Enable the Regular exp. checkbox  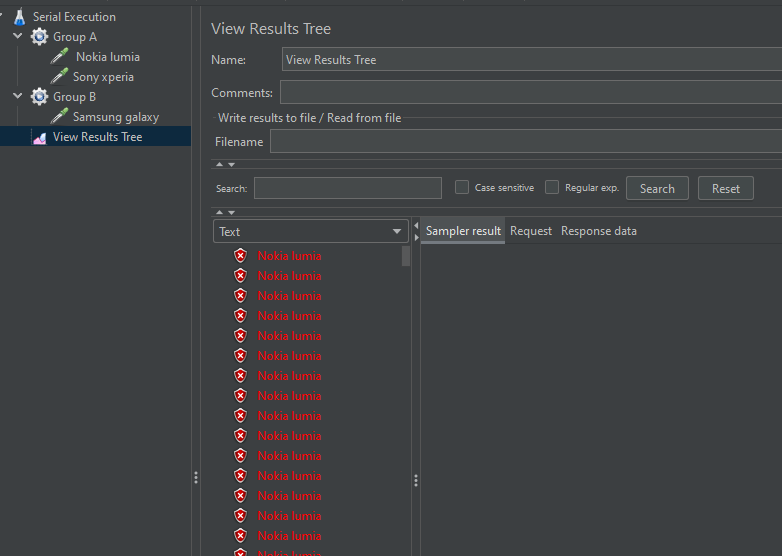tap(552, 187)
